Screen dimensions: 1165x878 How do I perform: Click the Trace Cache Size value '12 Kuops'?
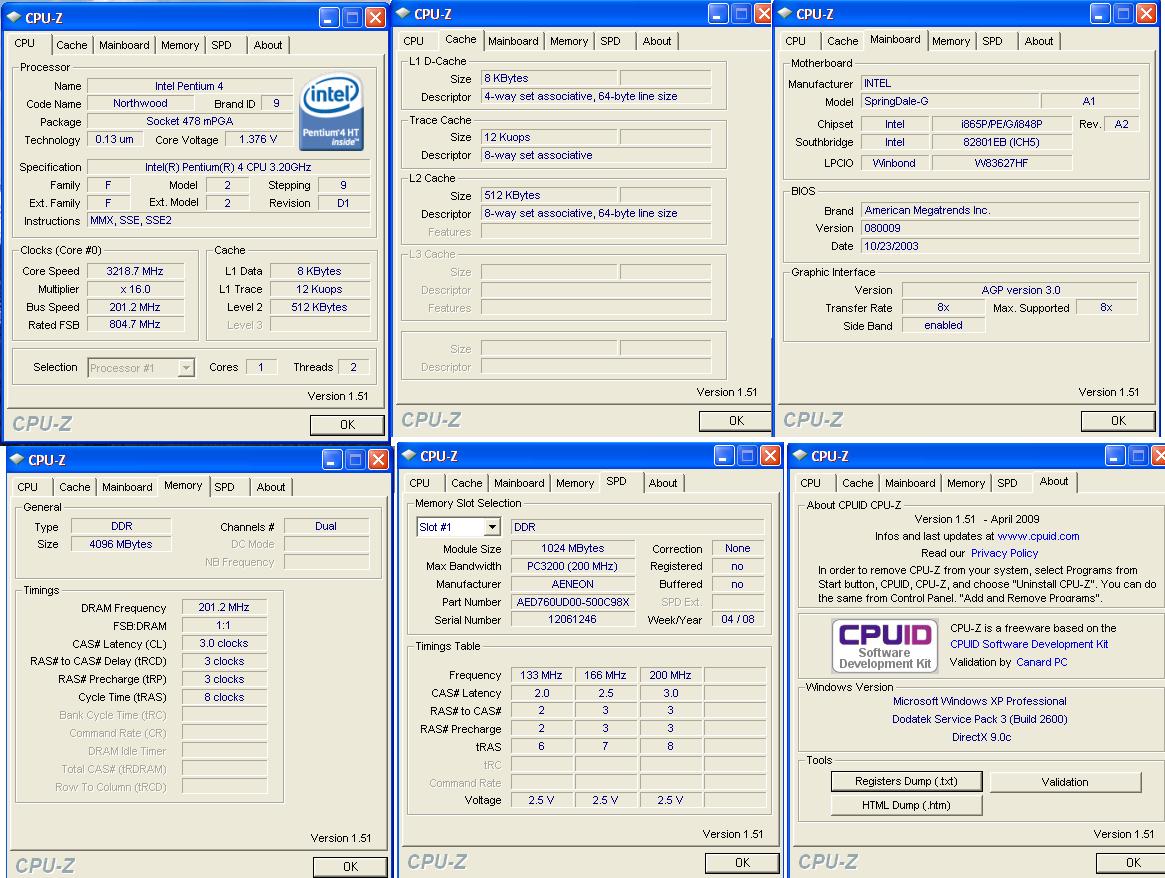coord(549,137)
